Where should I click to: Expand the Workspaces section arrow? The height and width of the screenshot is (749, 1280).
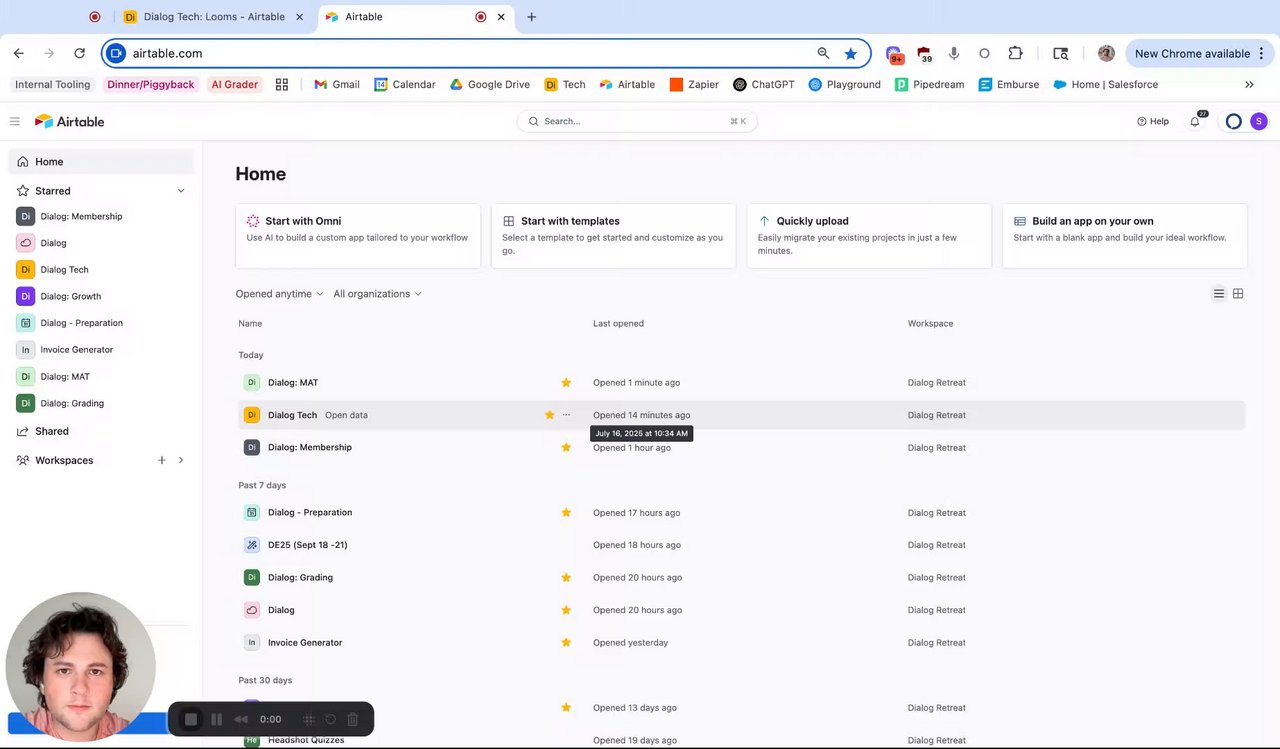[x=181, y=460]
